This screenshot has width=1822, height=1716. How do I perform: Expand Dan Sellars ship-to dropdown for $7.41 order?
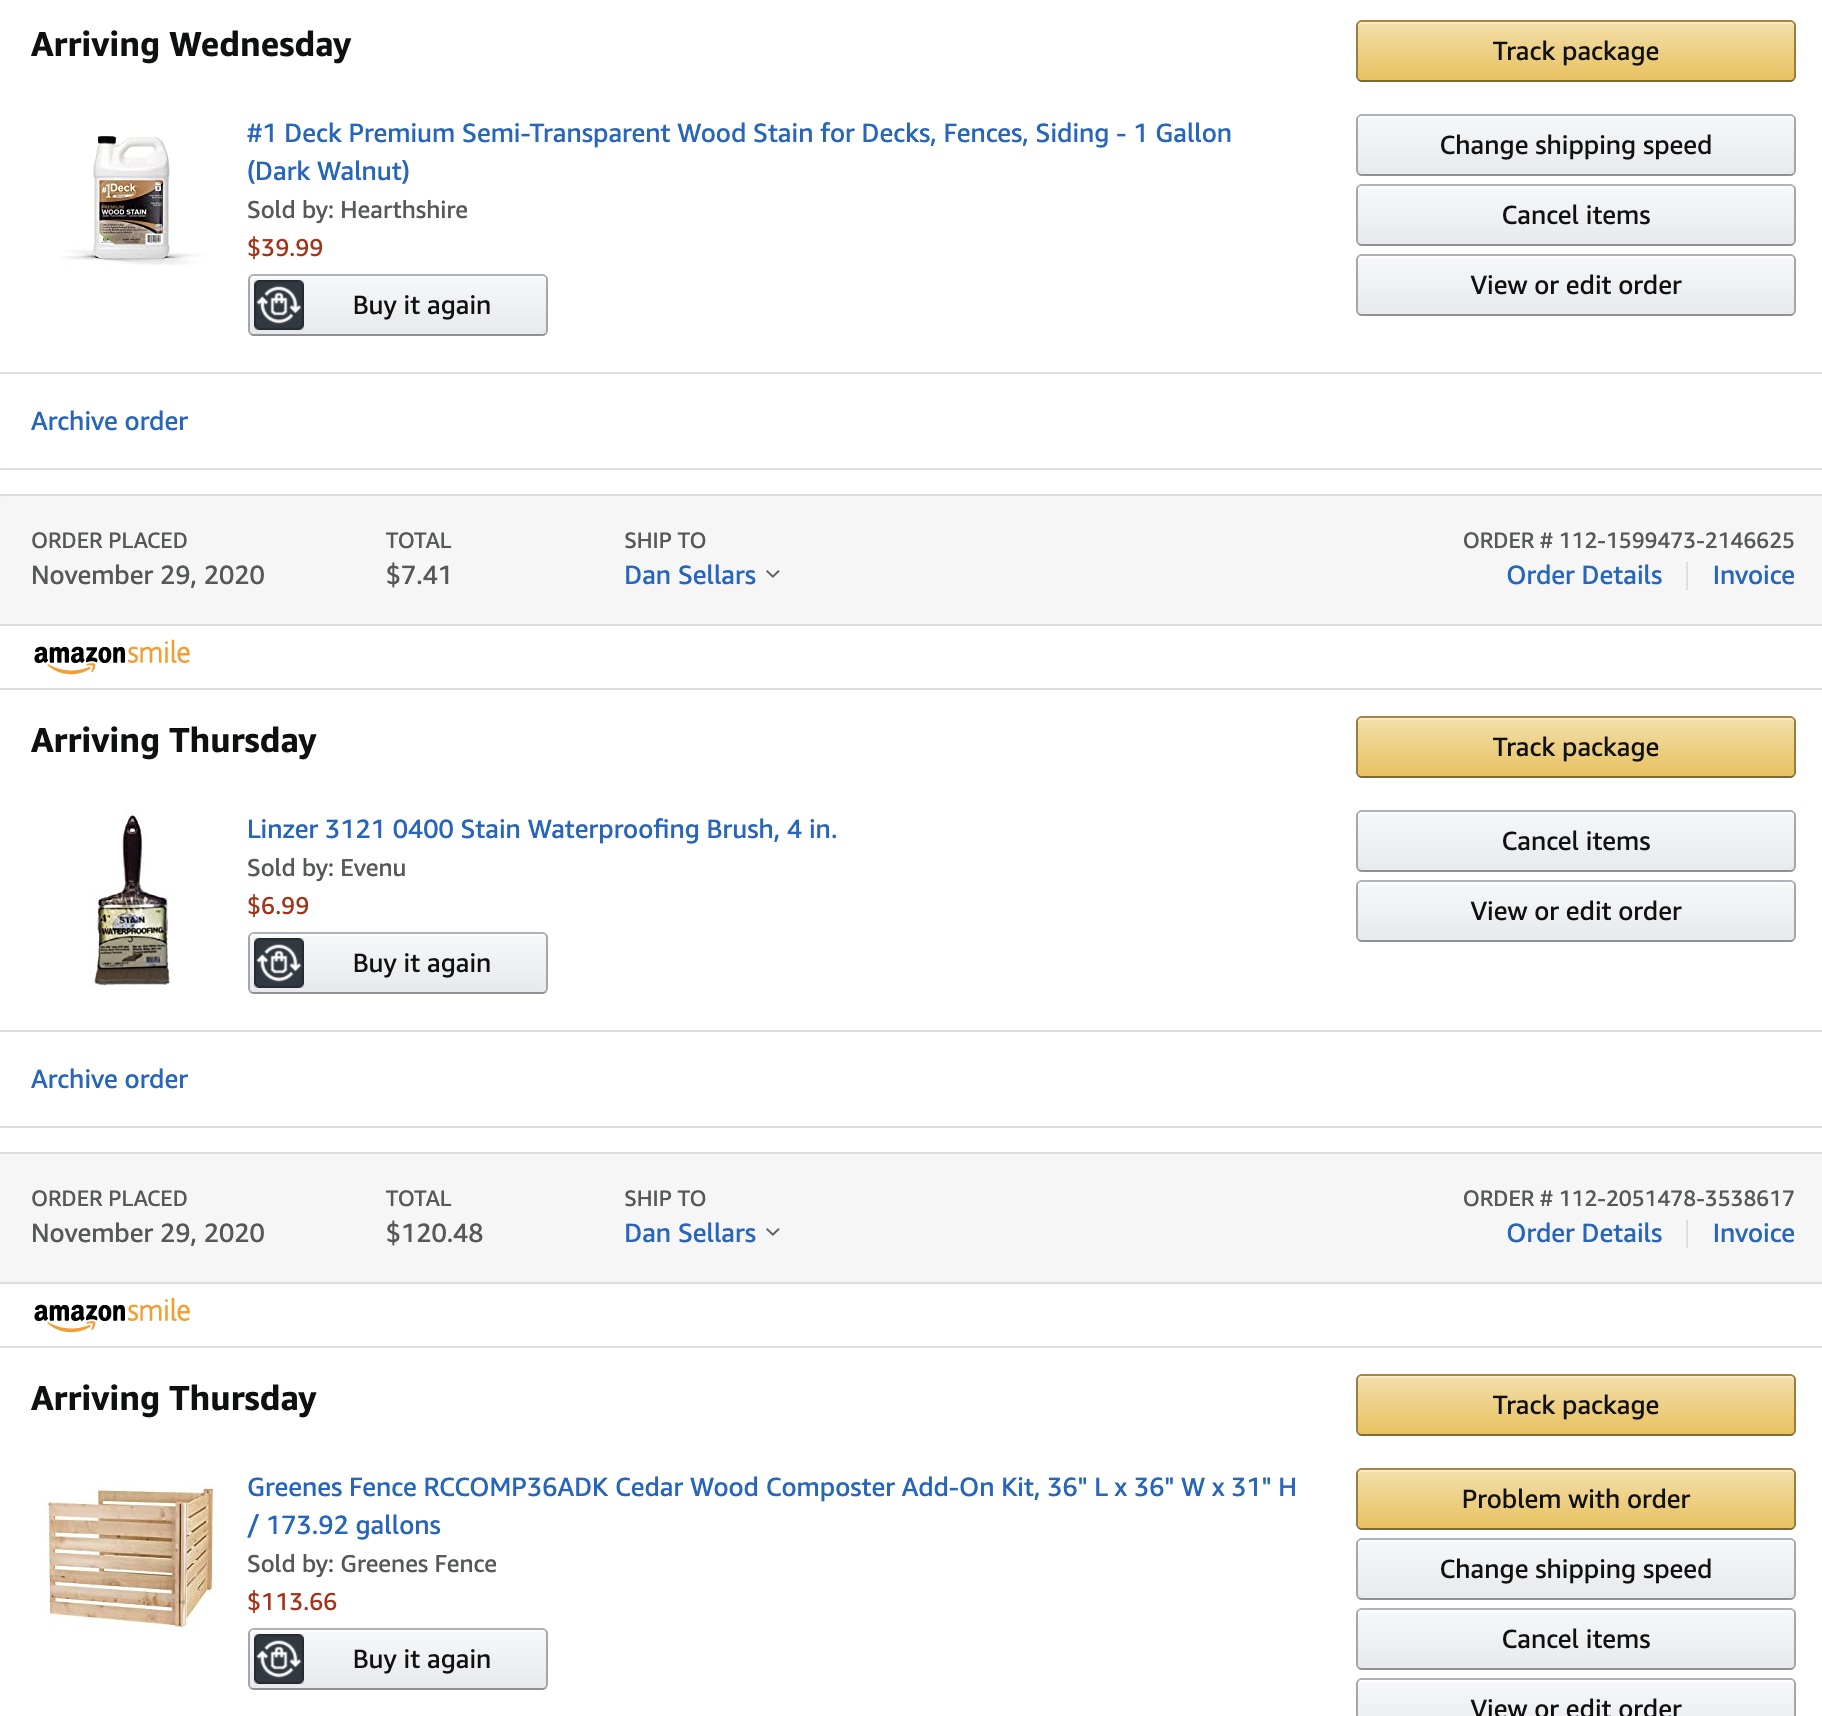[x=702, y=575]
